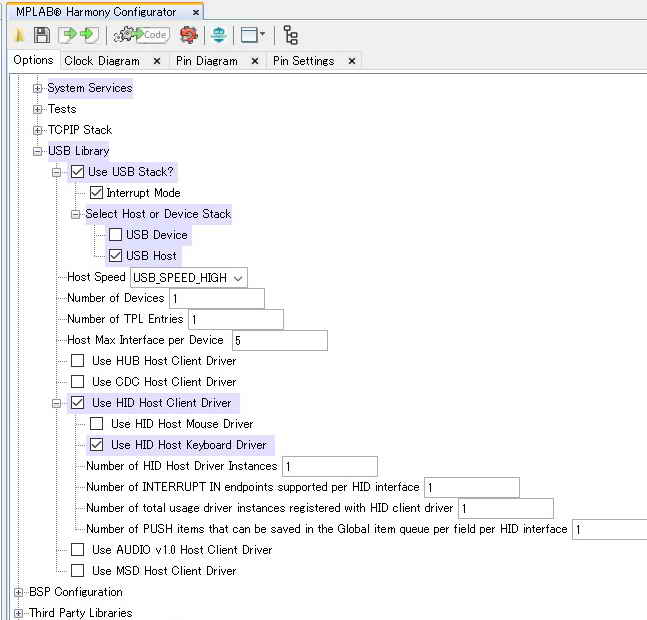Click the Generate Code gears button

pos(140,35)
